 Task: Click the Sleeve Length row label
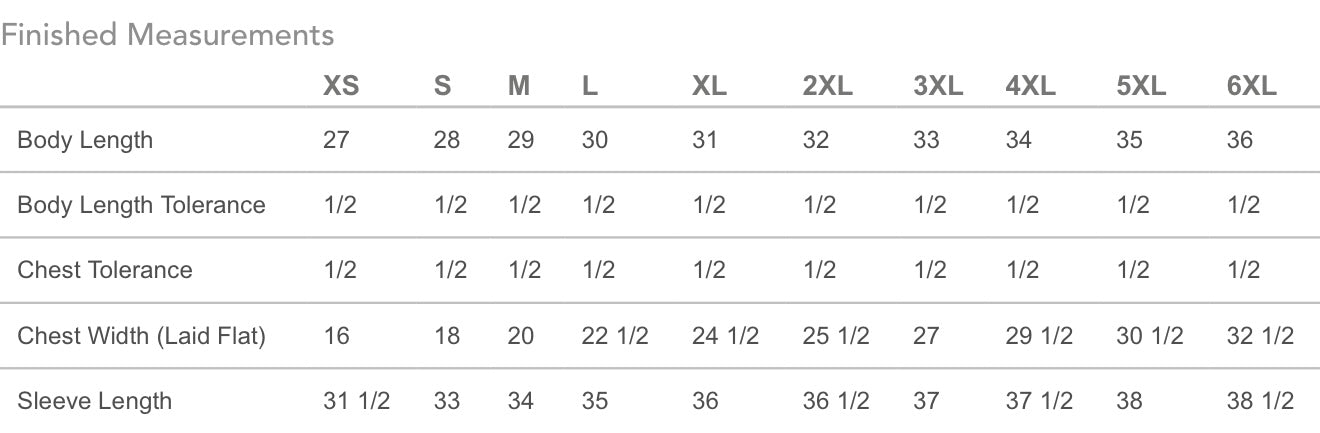tap(94, 401)
